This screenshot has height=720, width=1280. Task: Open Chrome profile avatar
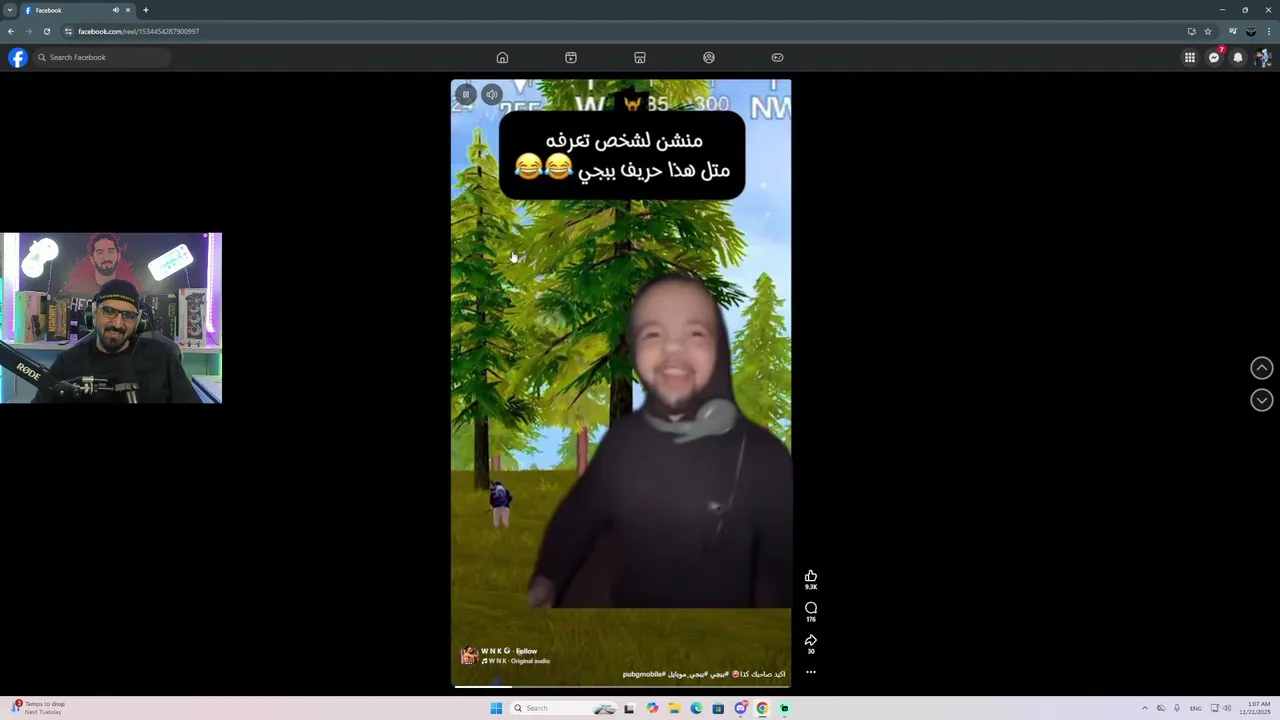point(1250,31)
